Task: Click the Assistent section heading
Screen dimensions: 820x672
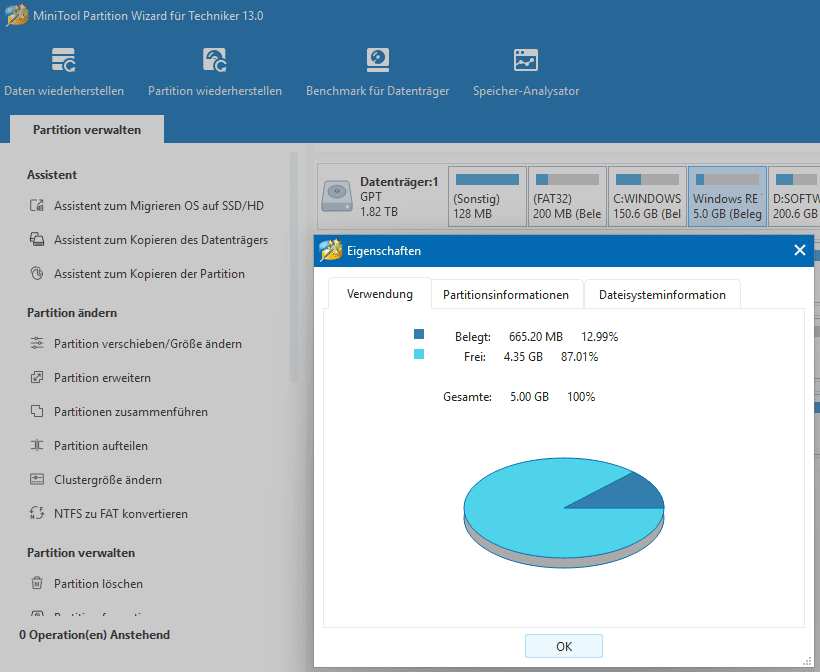Action: click(52, 175)
